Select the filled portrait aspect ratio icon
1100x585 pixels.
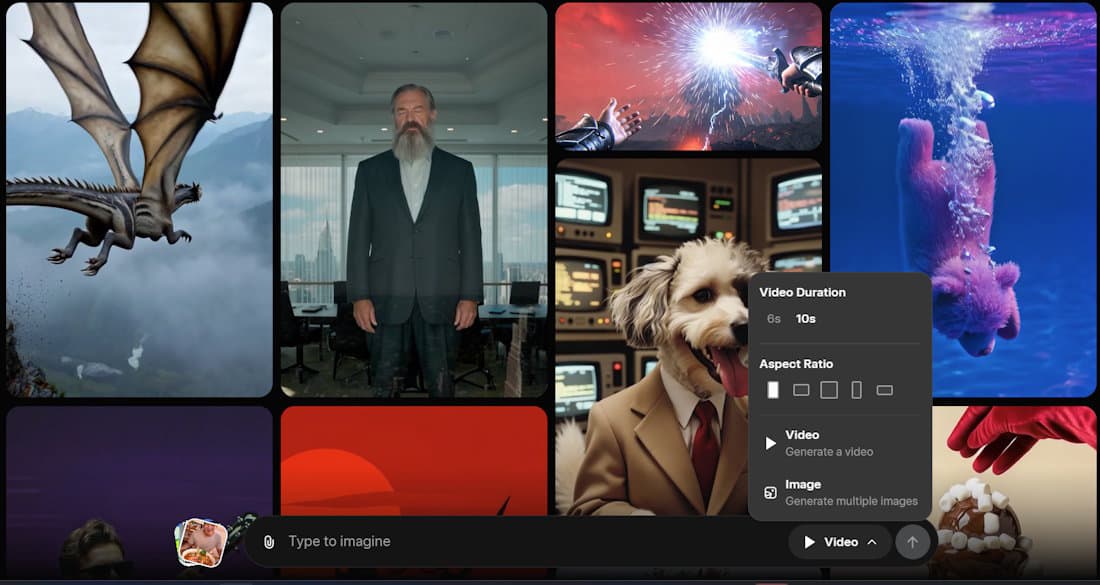tap(773, 390)
